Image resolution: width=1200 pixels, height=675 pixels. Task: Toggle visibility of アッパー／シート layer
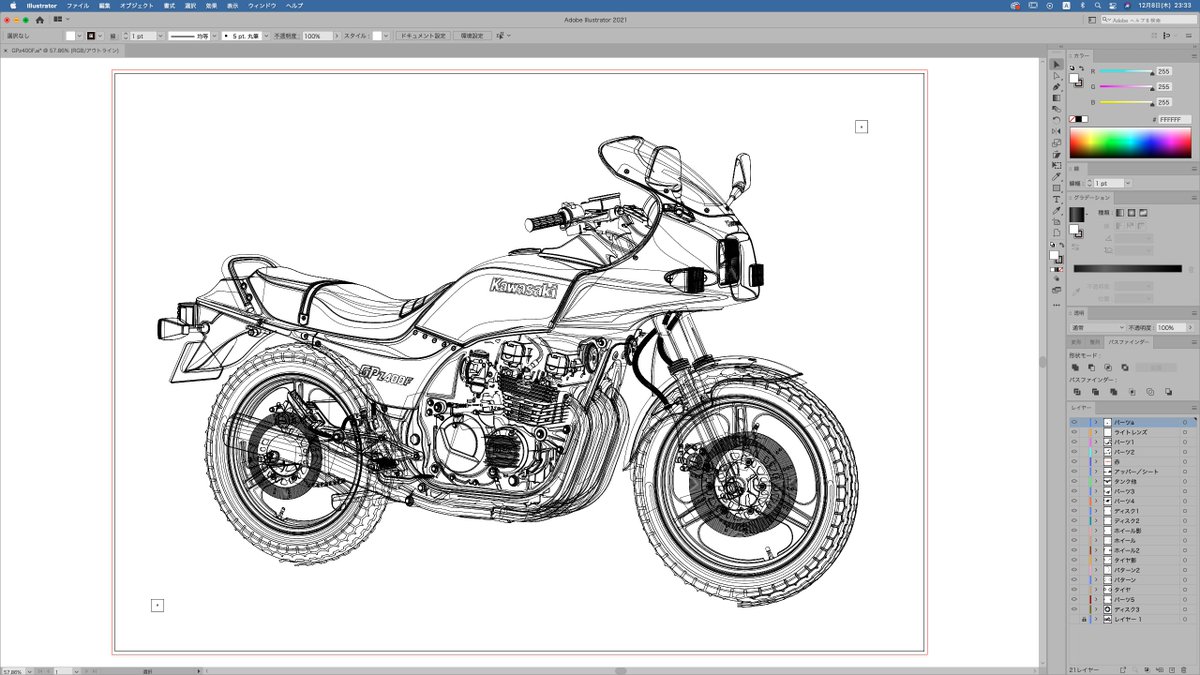(1074, 471)
